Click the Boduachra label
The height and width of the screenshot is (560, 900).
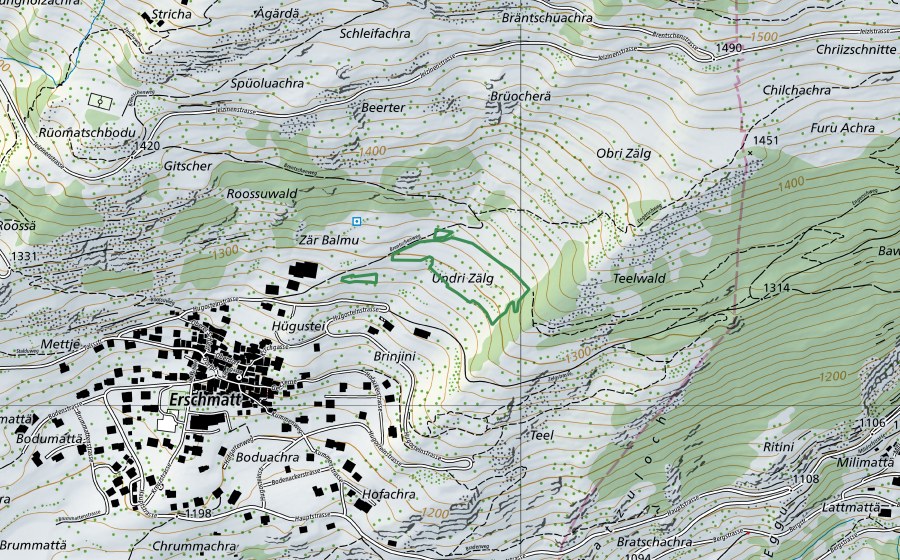[x=267, y=457]
